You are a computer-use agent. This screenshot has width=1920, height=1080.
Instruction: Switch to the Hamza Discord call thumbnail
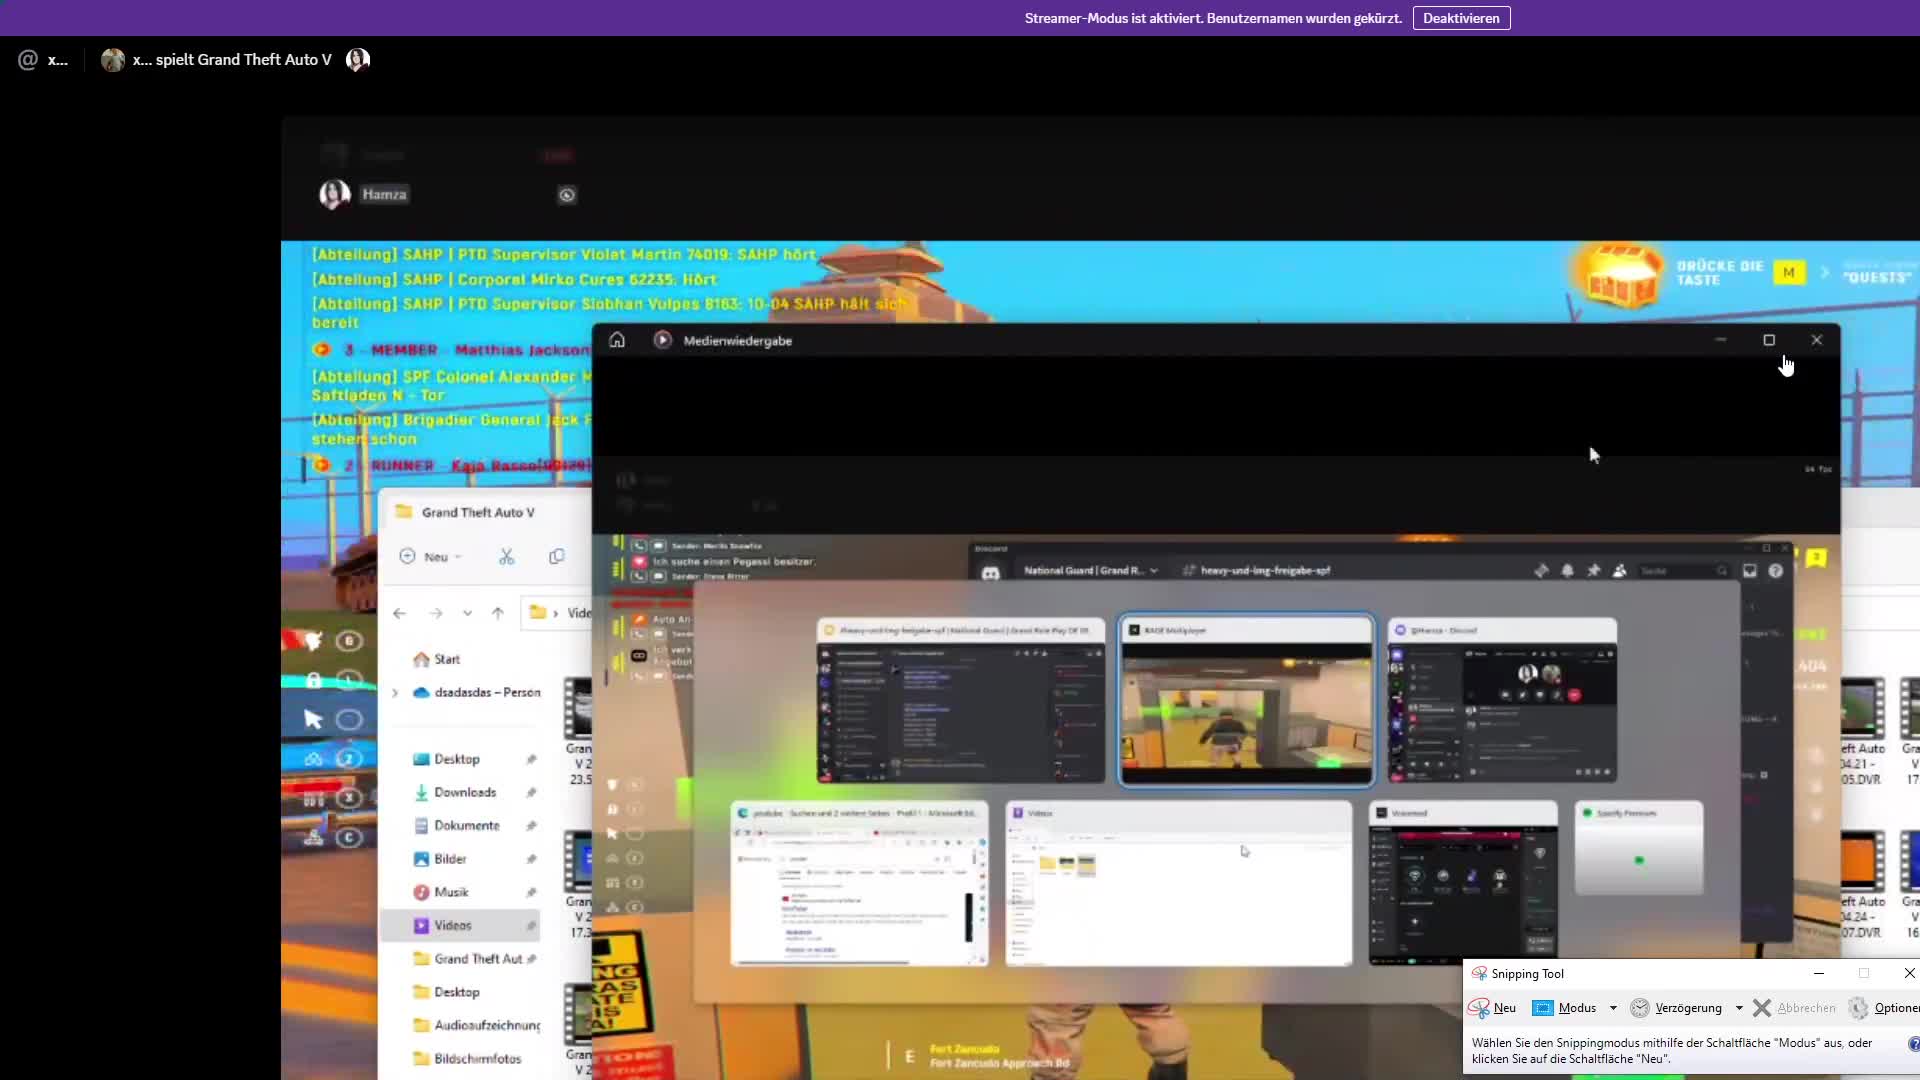[x=1502, y=701]
